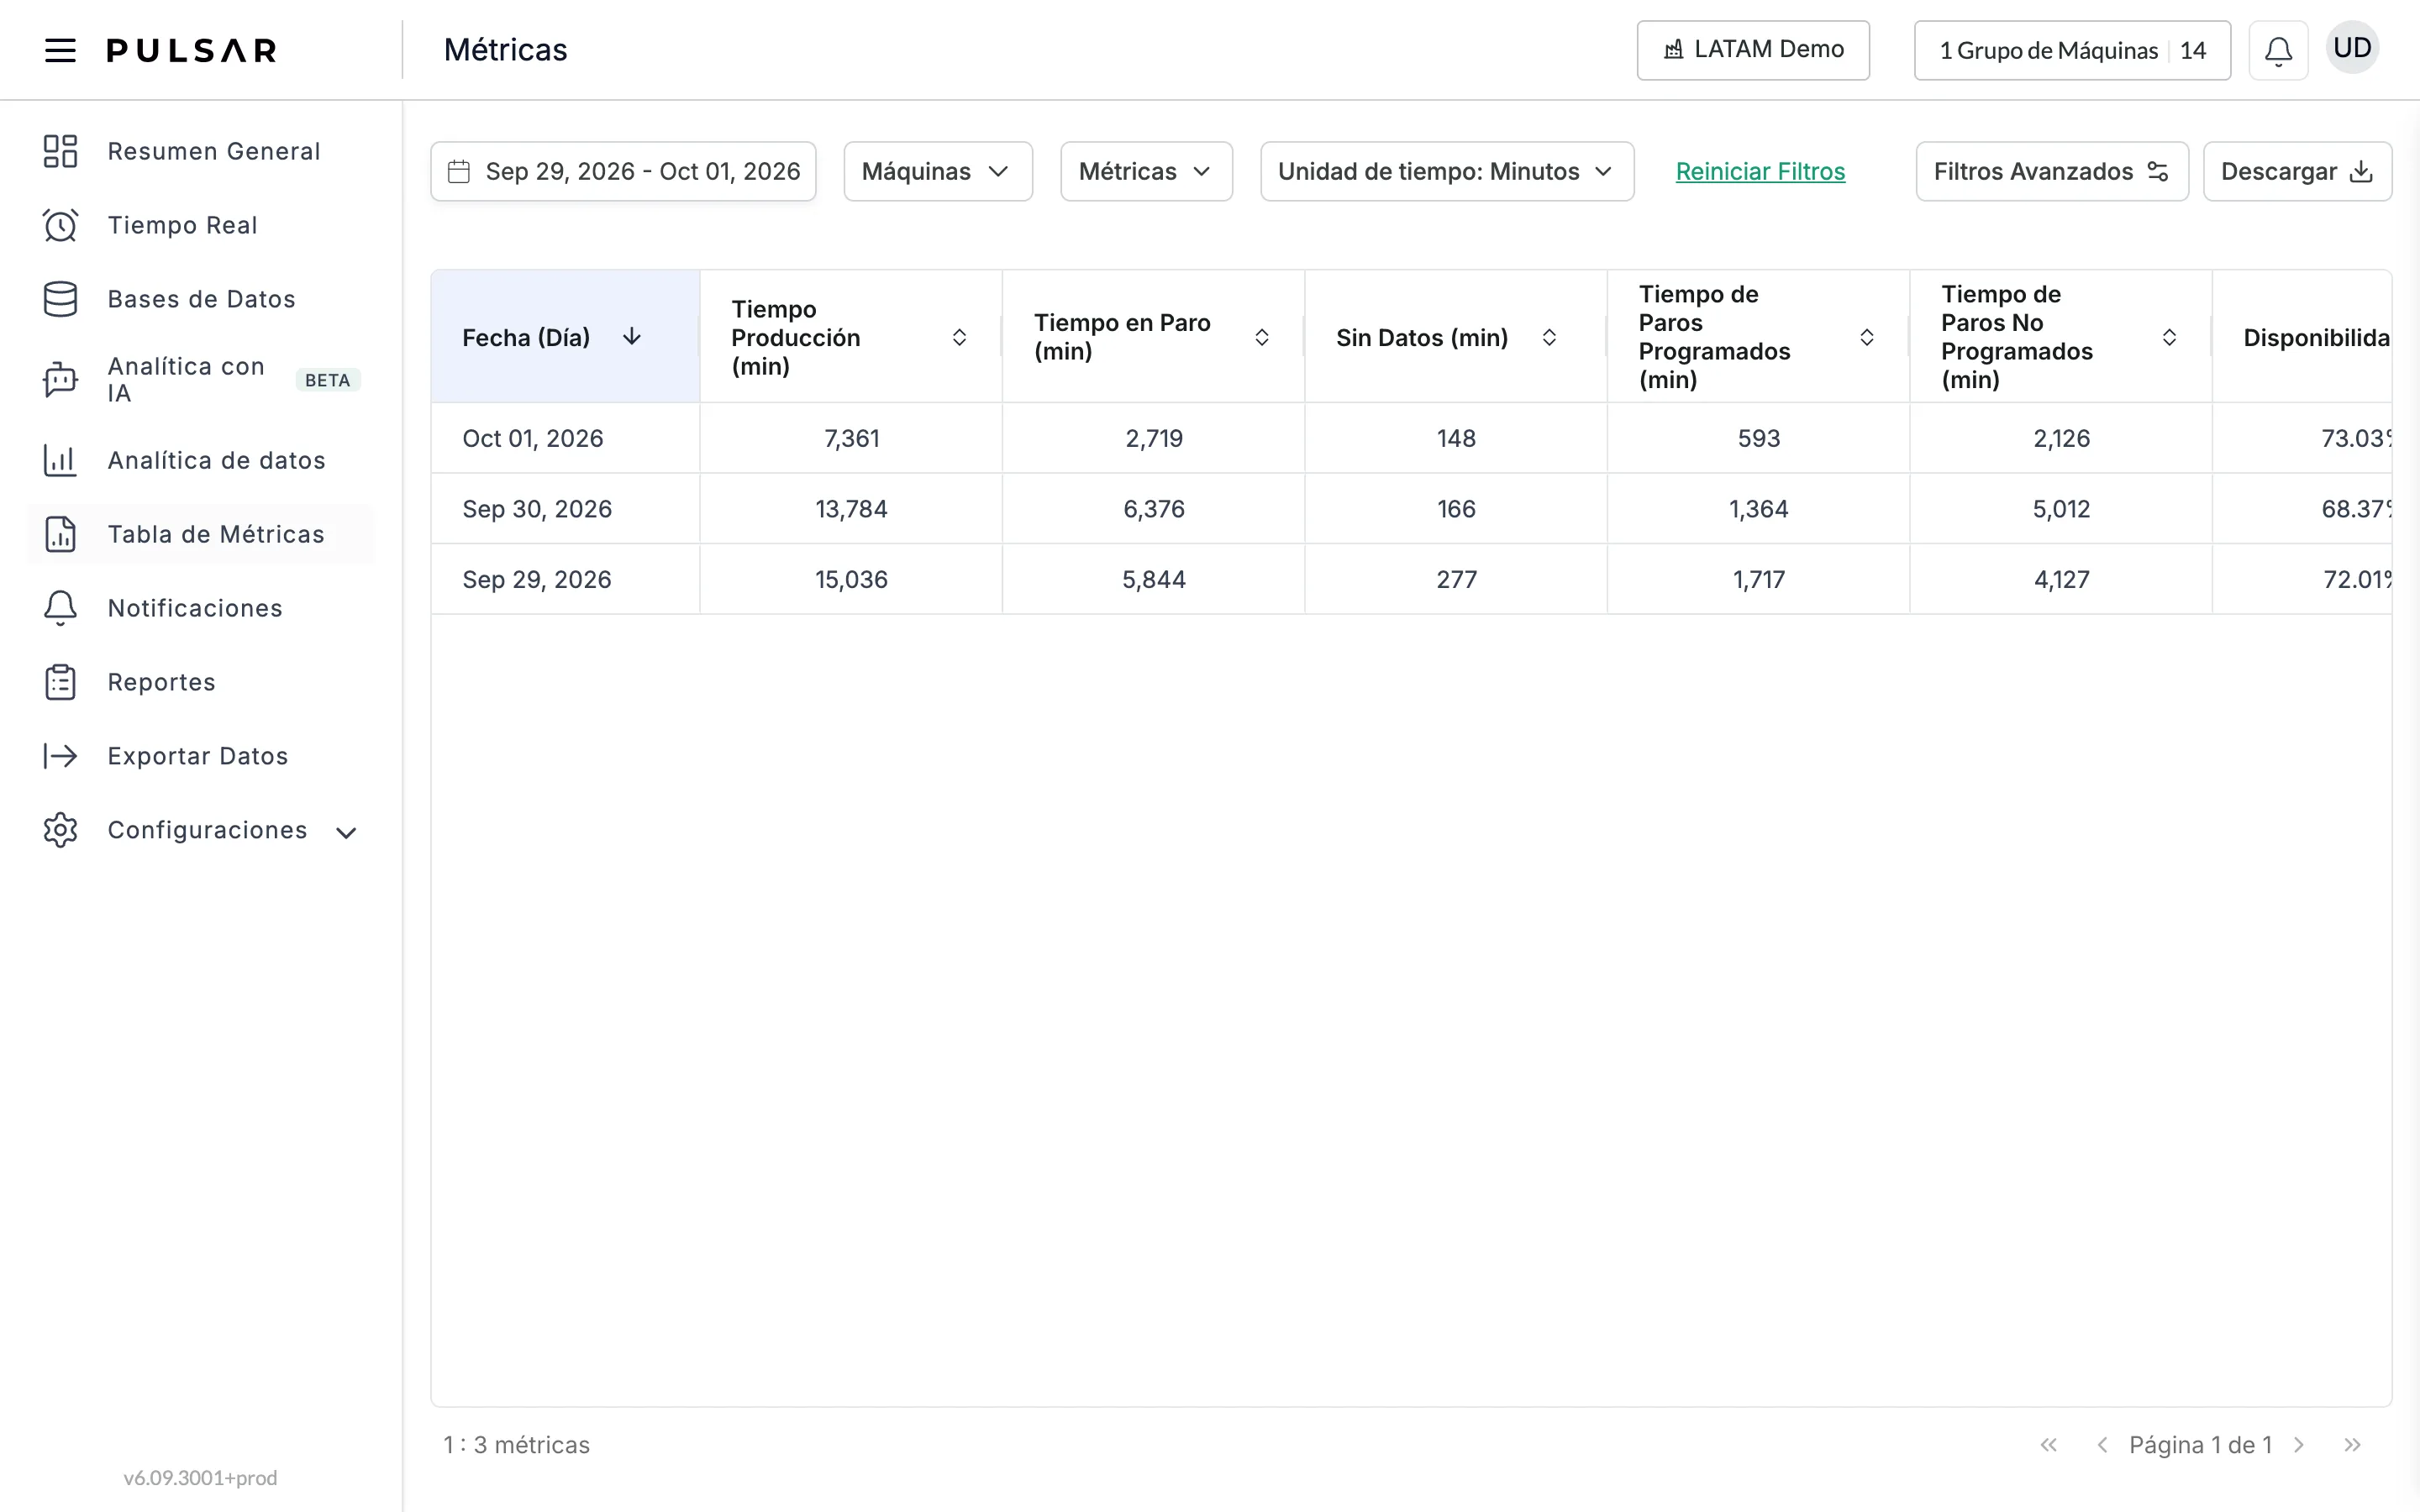The height and width of the screenshot is (1512, 2420).
Task: Sort by Tiempo de Paros Programados arrows
Action: (x=1867, y=337)
